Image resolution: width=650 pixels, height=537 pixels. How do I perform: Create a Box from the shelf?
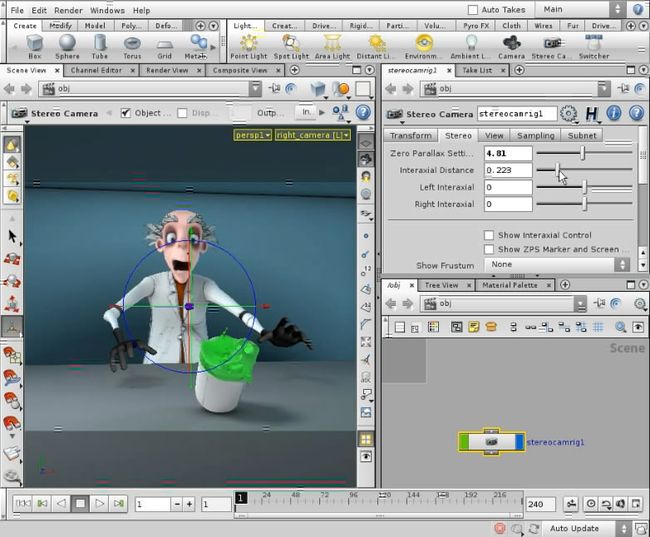coord(35,47)
